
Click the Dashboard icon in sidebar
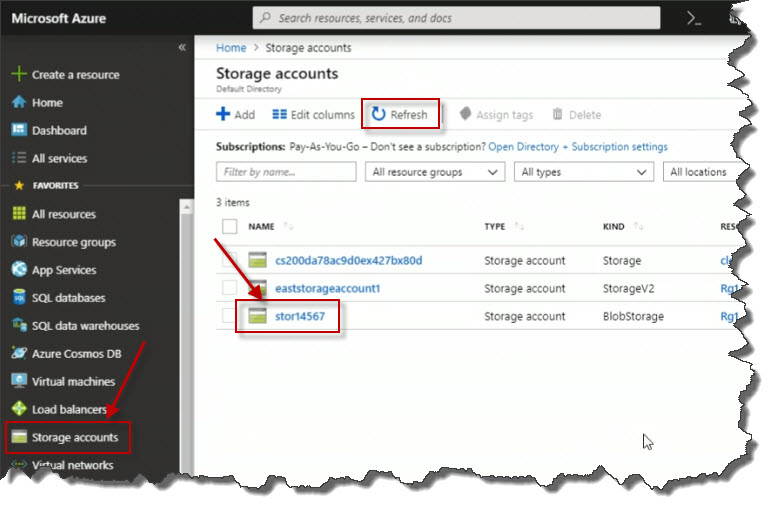tap(19, 130)
